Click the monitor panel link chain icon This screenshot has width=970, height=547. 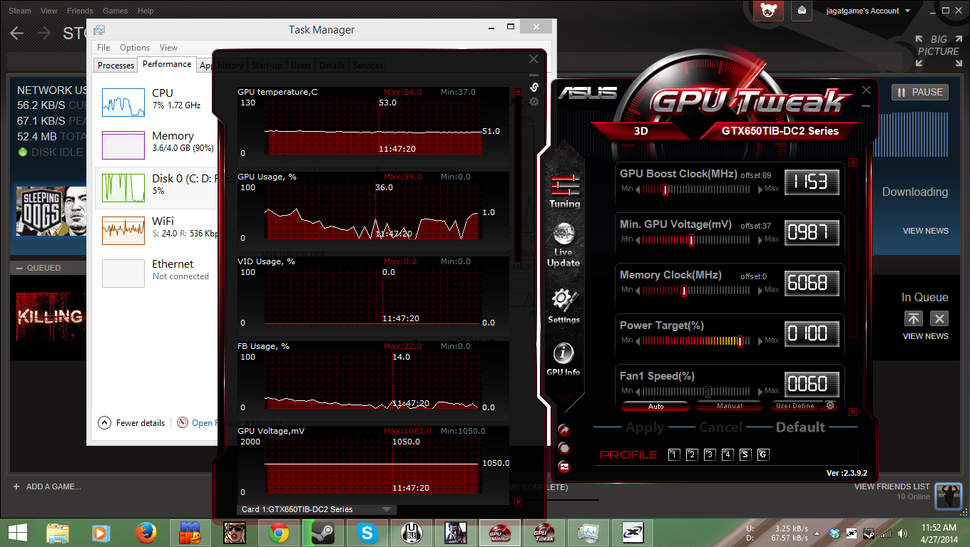533,86
